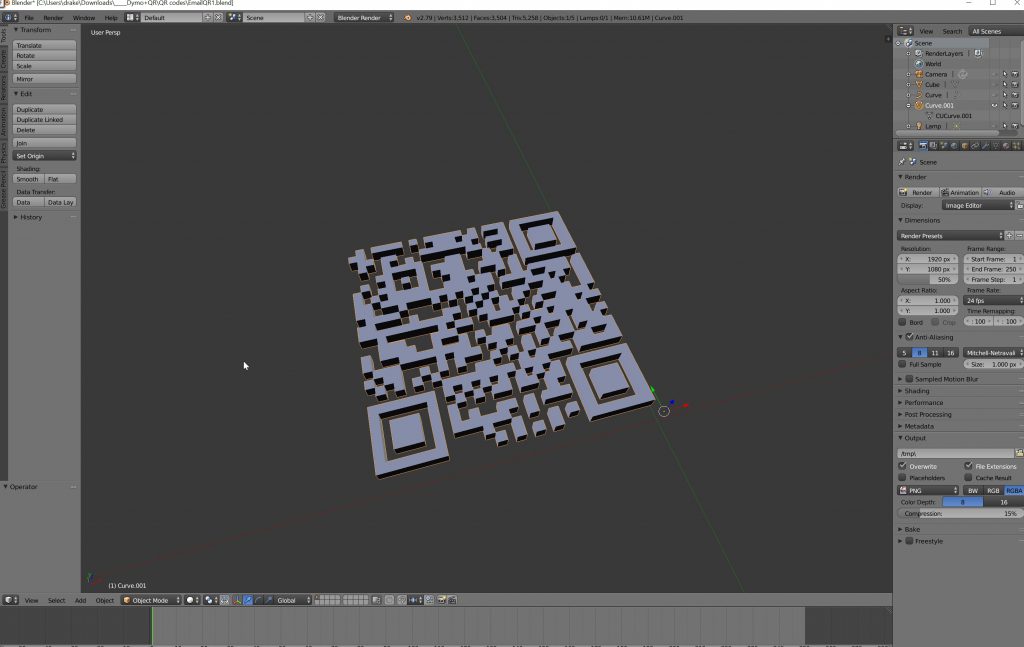Open the Object Mode dropdown
This screenshot has width=1024, height=647.
[150, 600]
